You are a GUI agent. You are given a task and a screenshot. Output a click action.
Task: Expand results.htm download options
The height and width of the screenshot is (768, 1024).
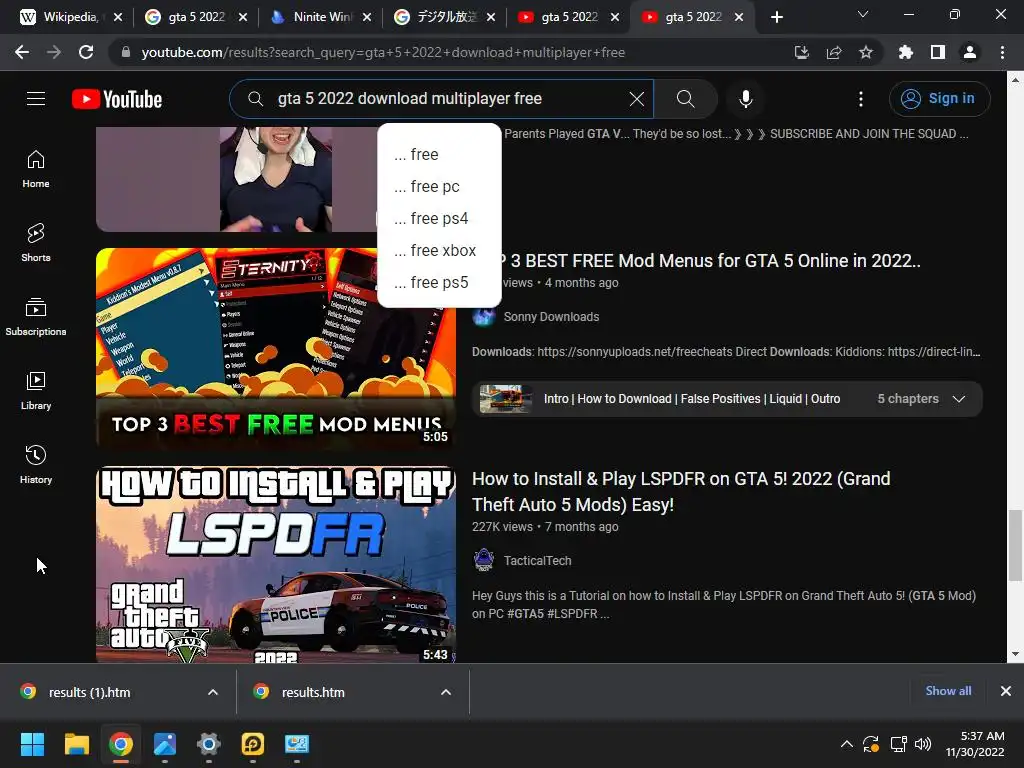[446, 692]
